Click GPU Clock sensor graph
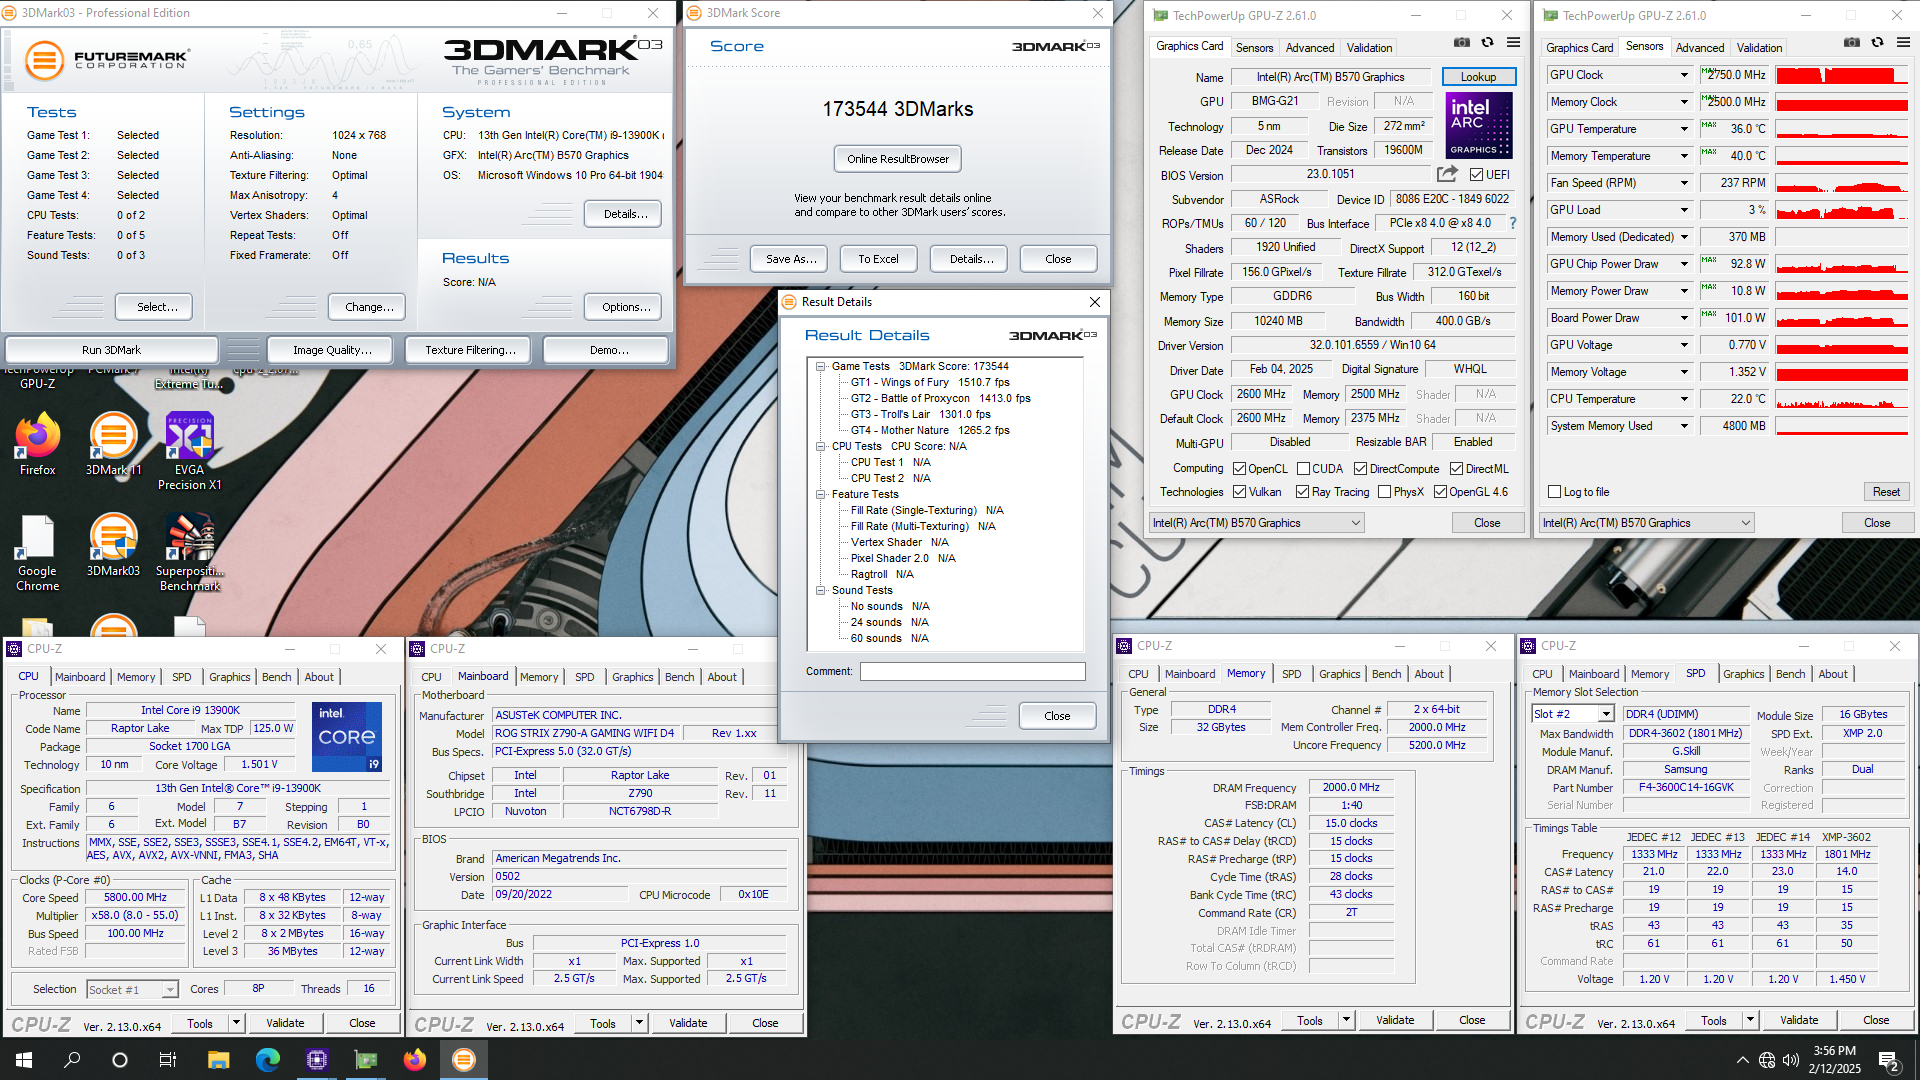 tap(1841, 75)
